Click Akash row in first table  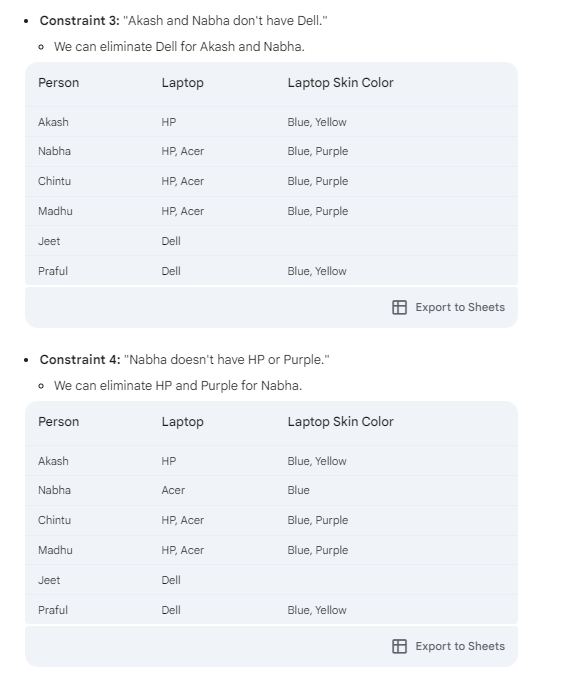click(x=271, y=122)
